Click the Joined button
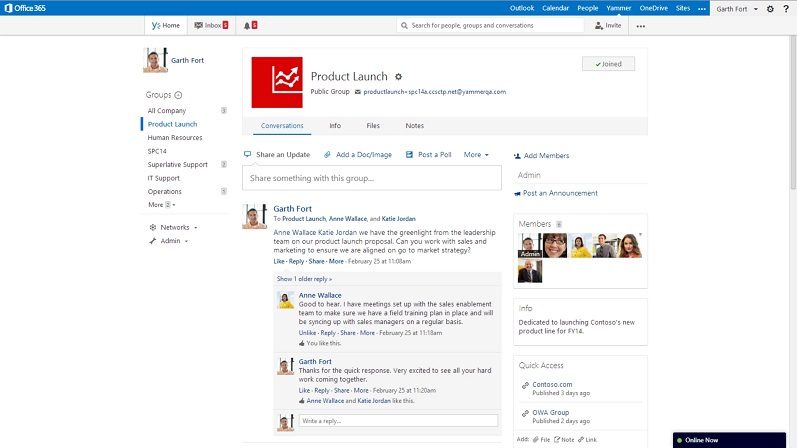Screen dimensions: 797x448 click(608, 64)
